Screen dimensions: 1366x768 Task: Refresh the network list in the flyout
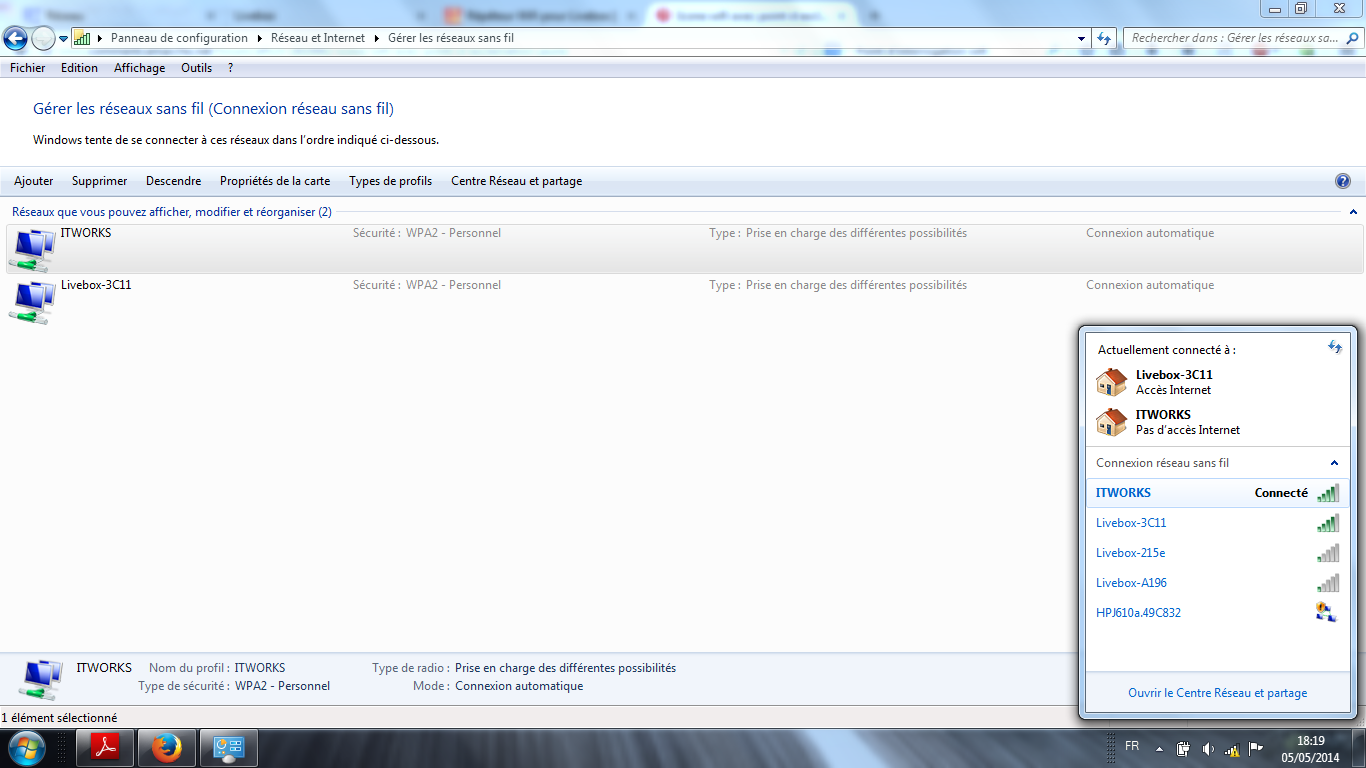click(x=1335, y=347)
